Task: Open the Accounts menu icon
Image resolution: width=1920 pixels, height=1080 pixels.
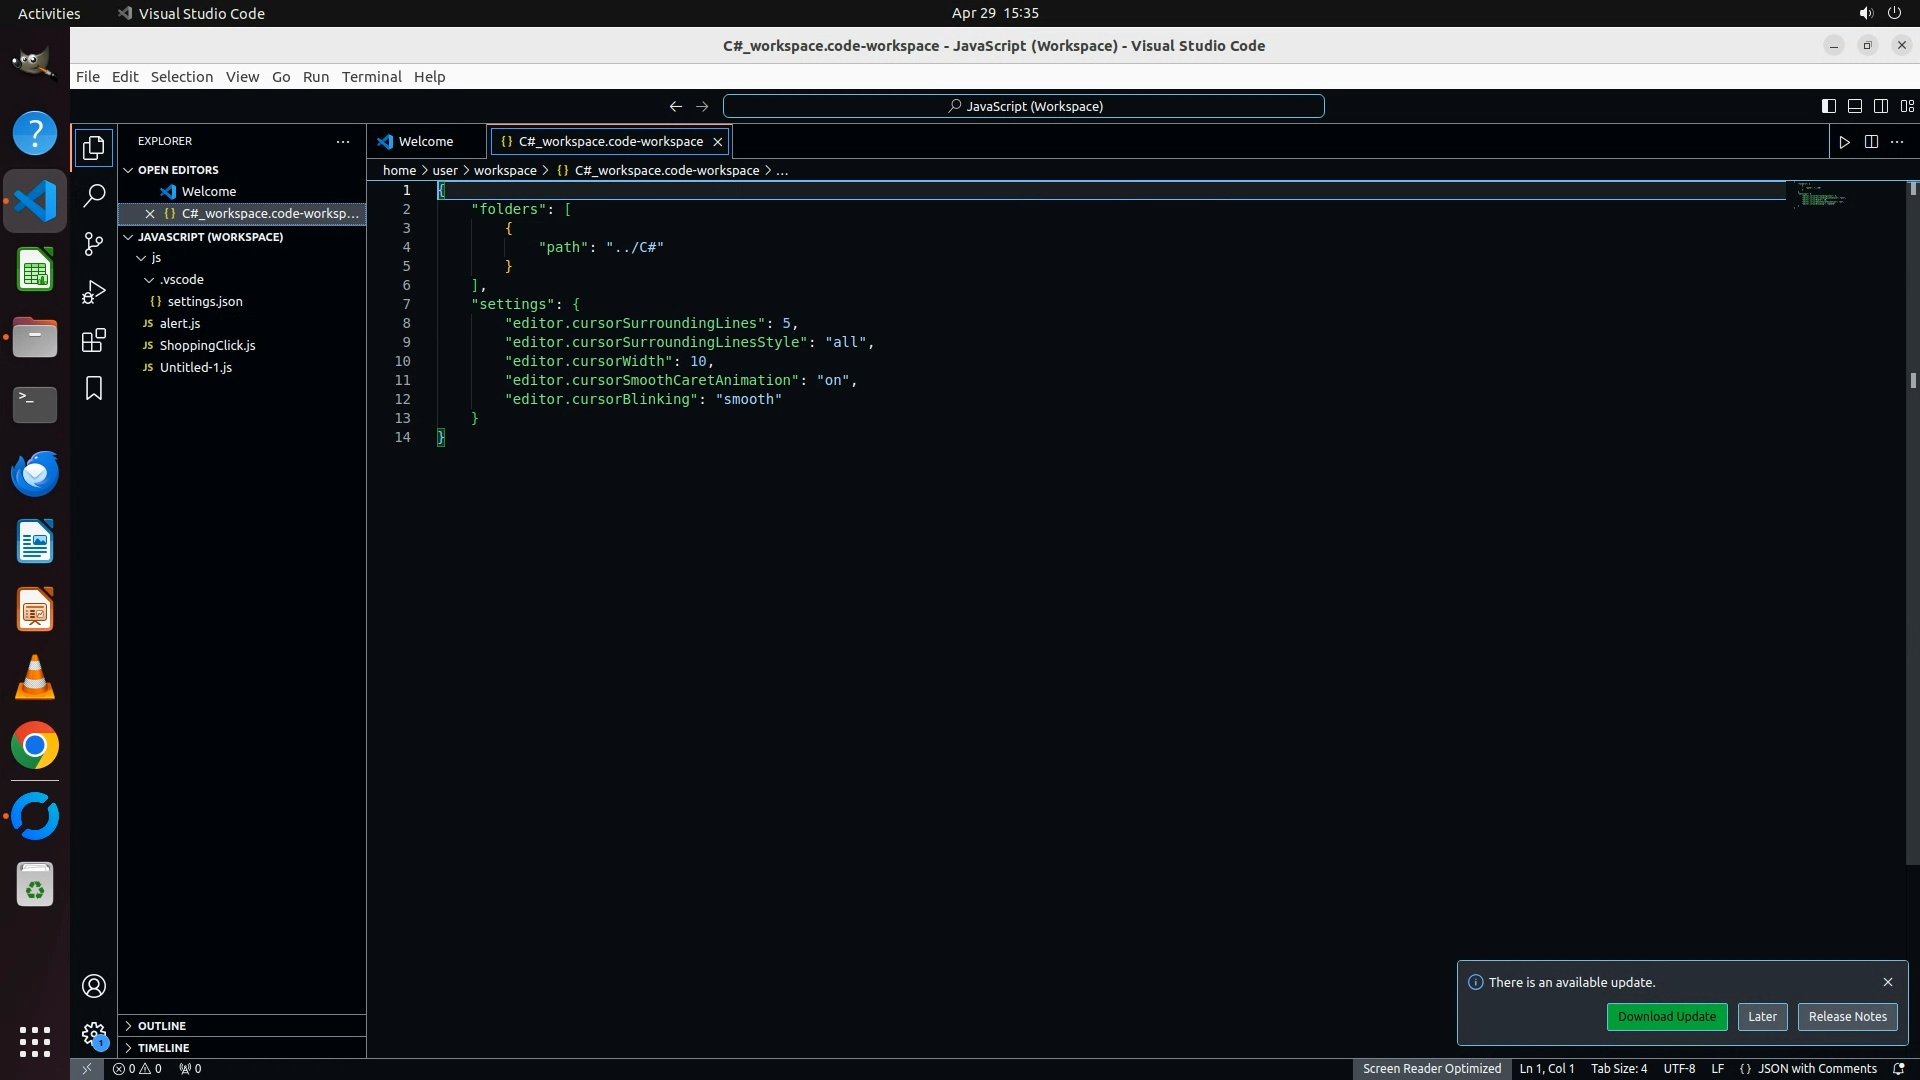Action: click(x=94, y=986)
